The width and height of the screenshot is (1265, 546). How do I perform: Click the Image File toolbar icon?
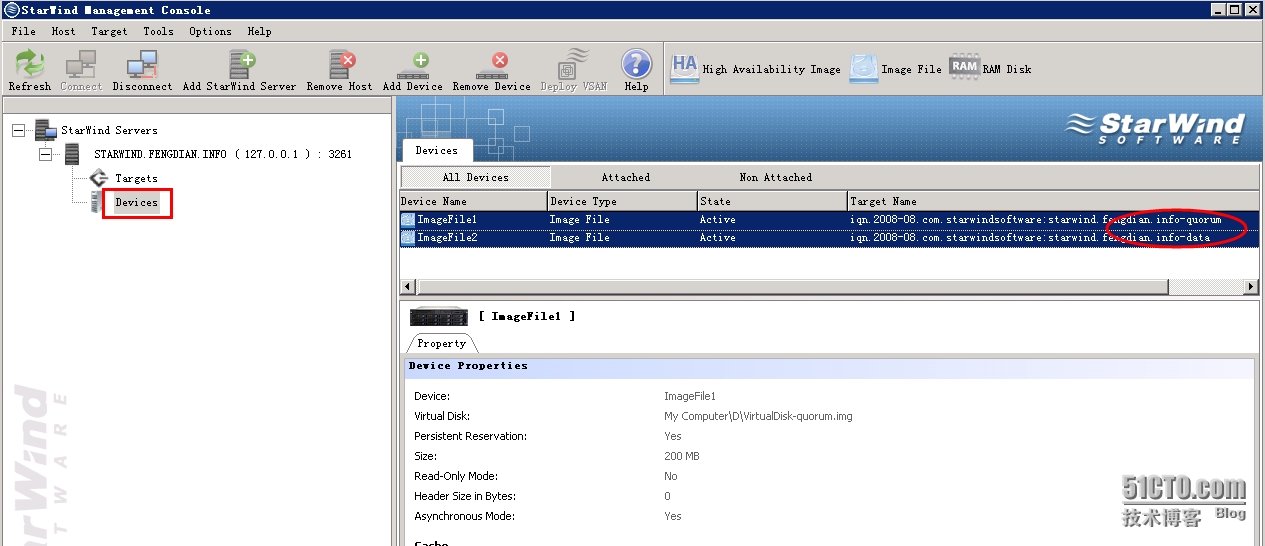(x=864, y=68)
